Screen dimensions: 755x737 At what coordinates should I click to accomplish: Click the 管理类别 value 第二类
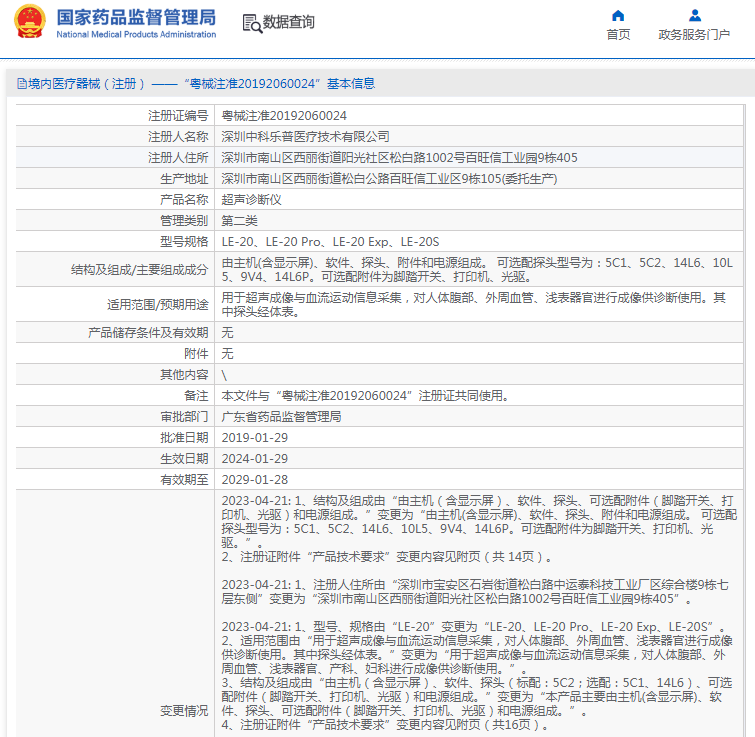[239, 221]
